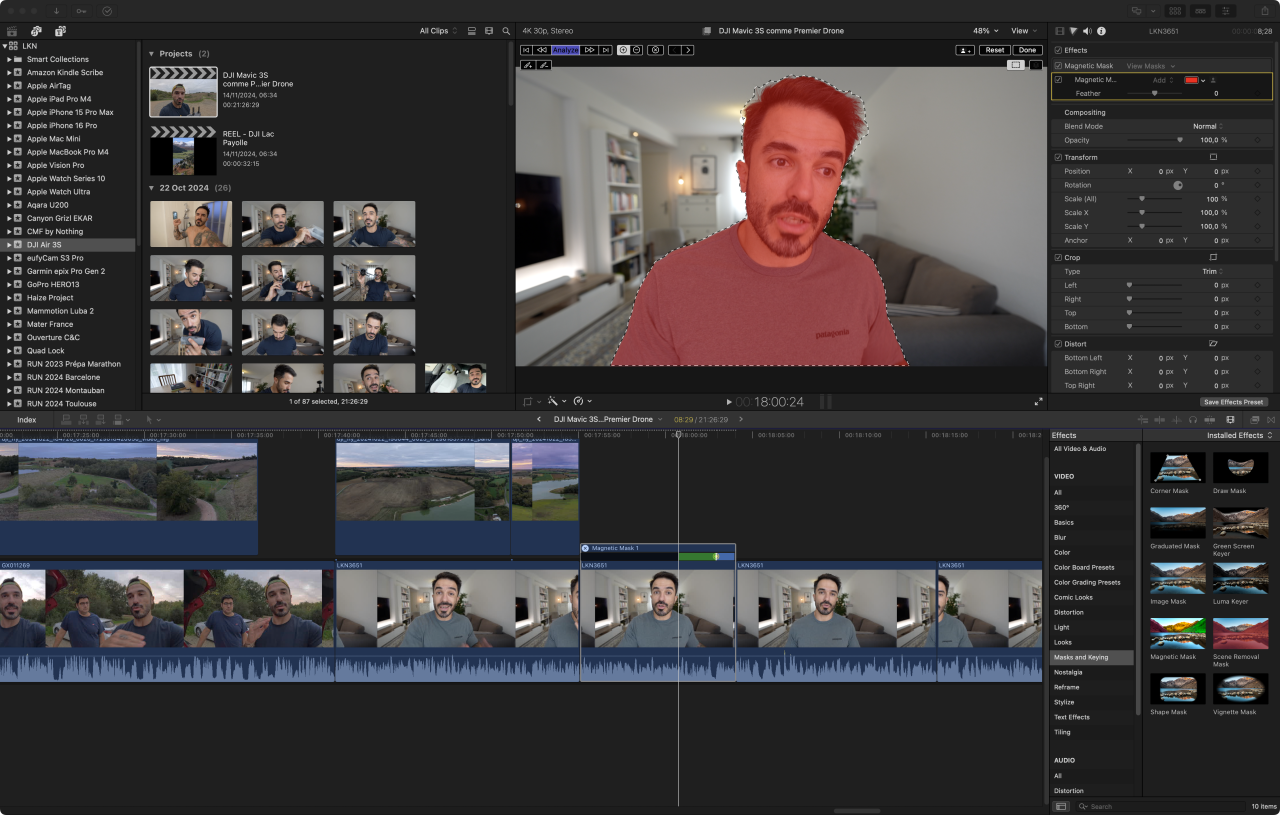This screenshot has width=1280, height=815.
Task: Select the Color Board Presets category
Action: pyautogui.click(x=1084, y=567)
